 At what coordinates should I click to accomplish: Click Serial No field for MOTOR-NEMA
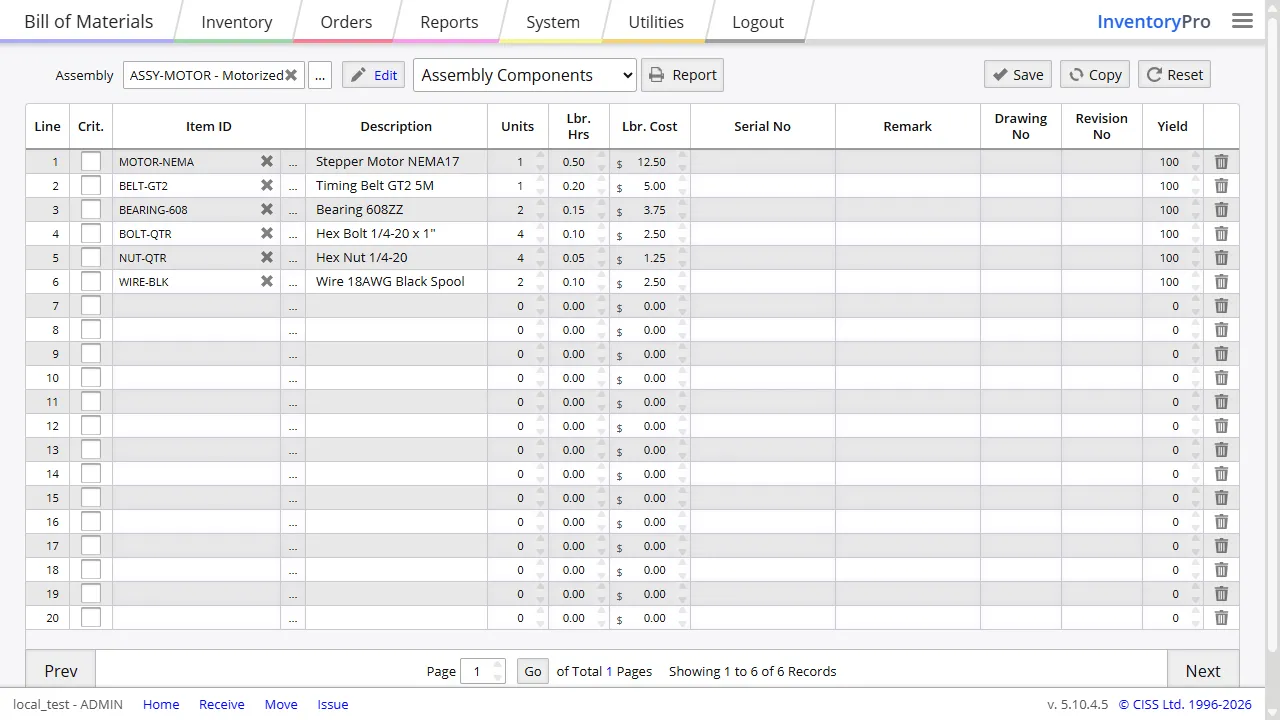pos(763,162)
